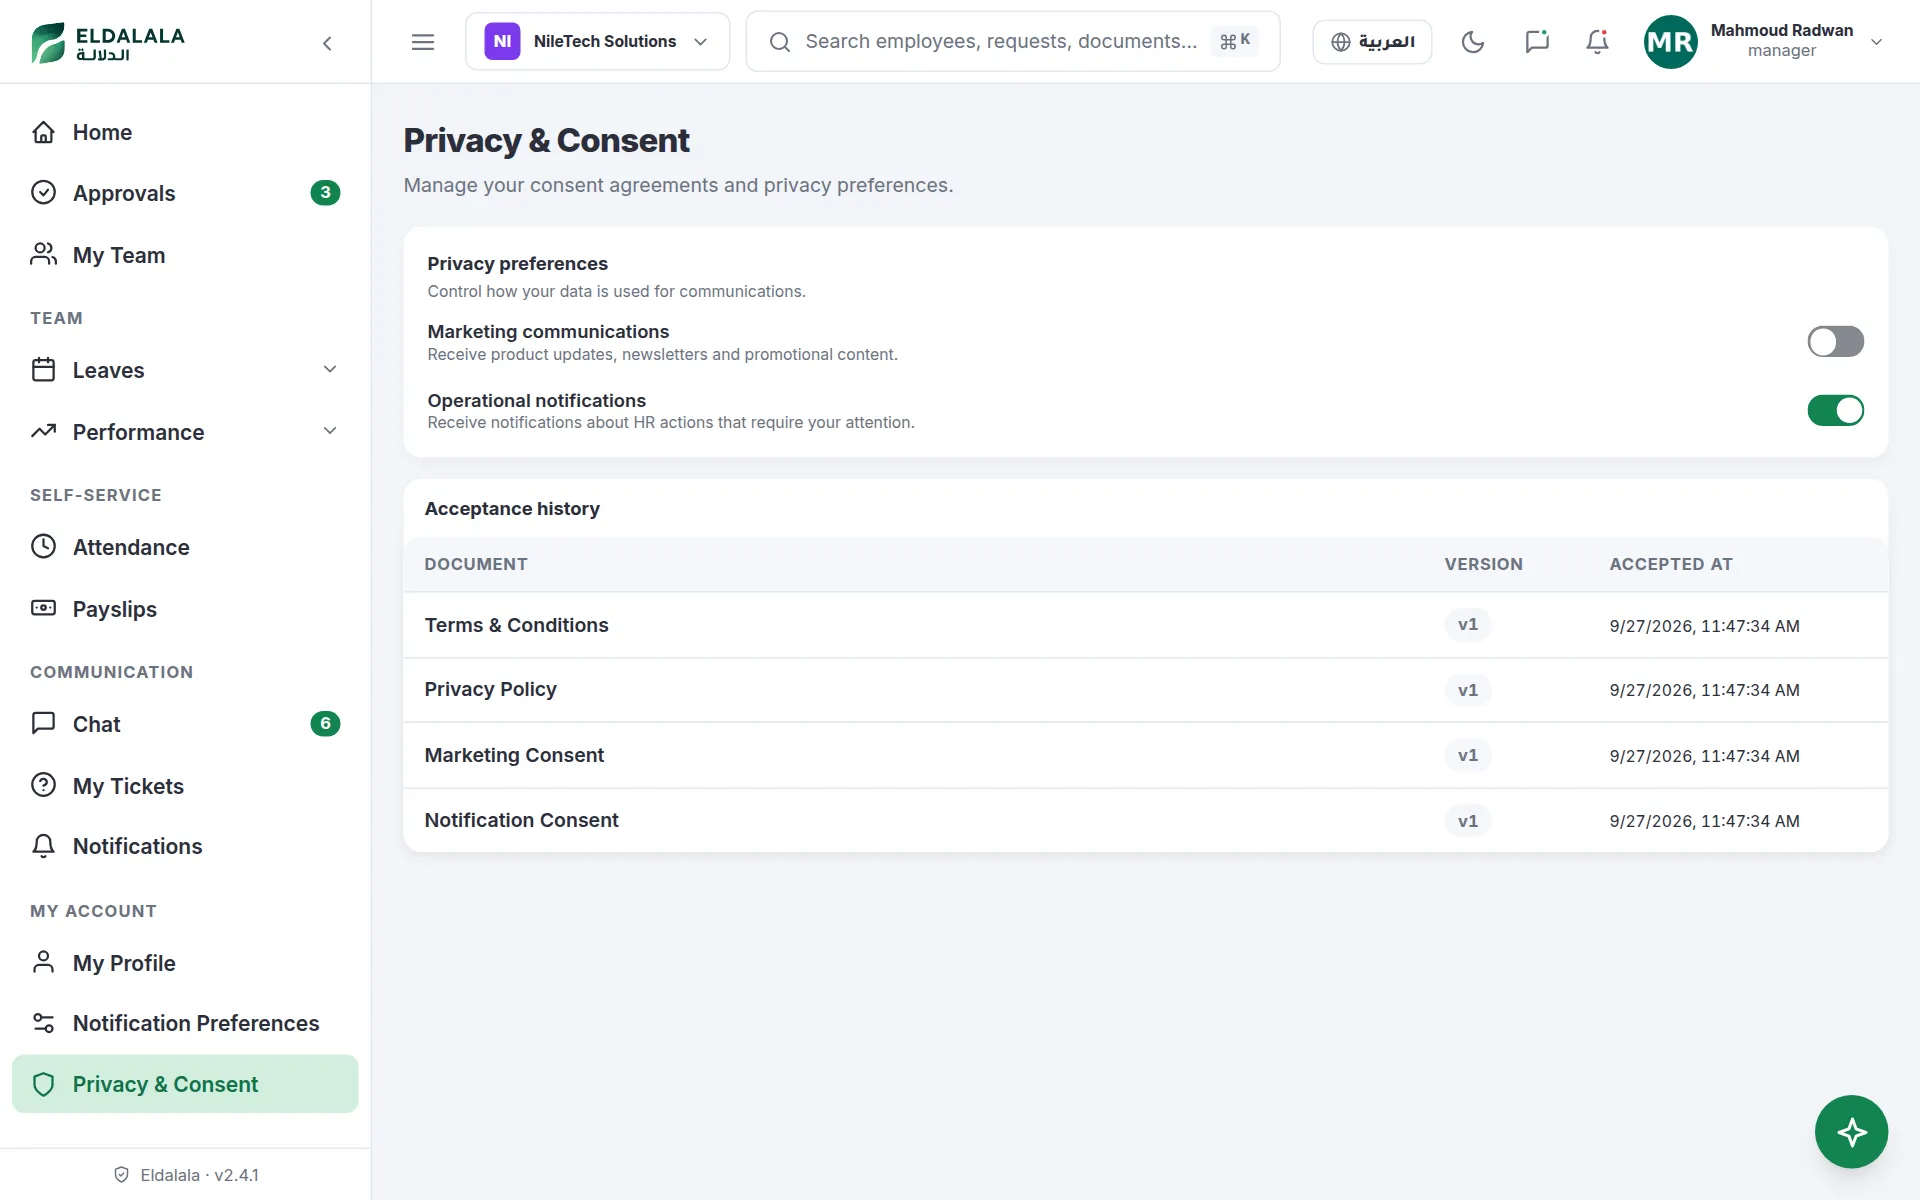Click the Terms & Conditions document row

click(1145, 625)
